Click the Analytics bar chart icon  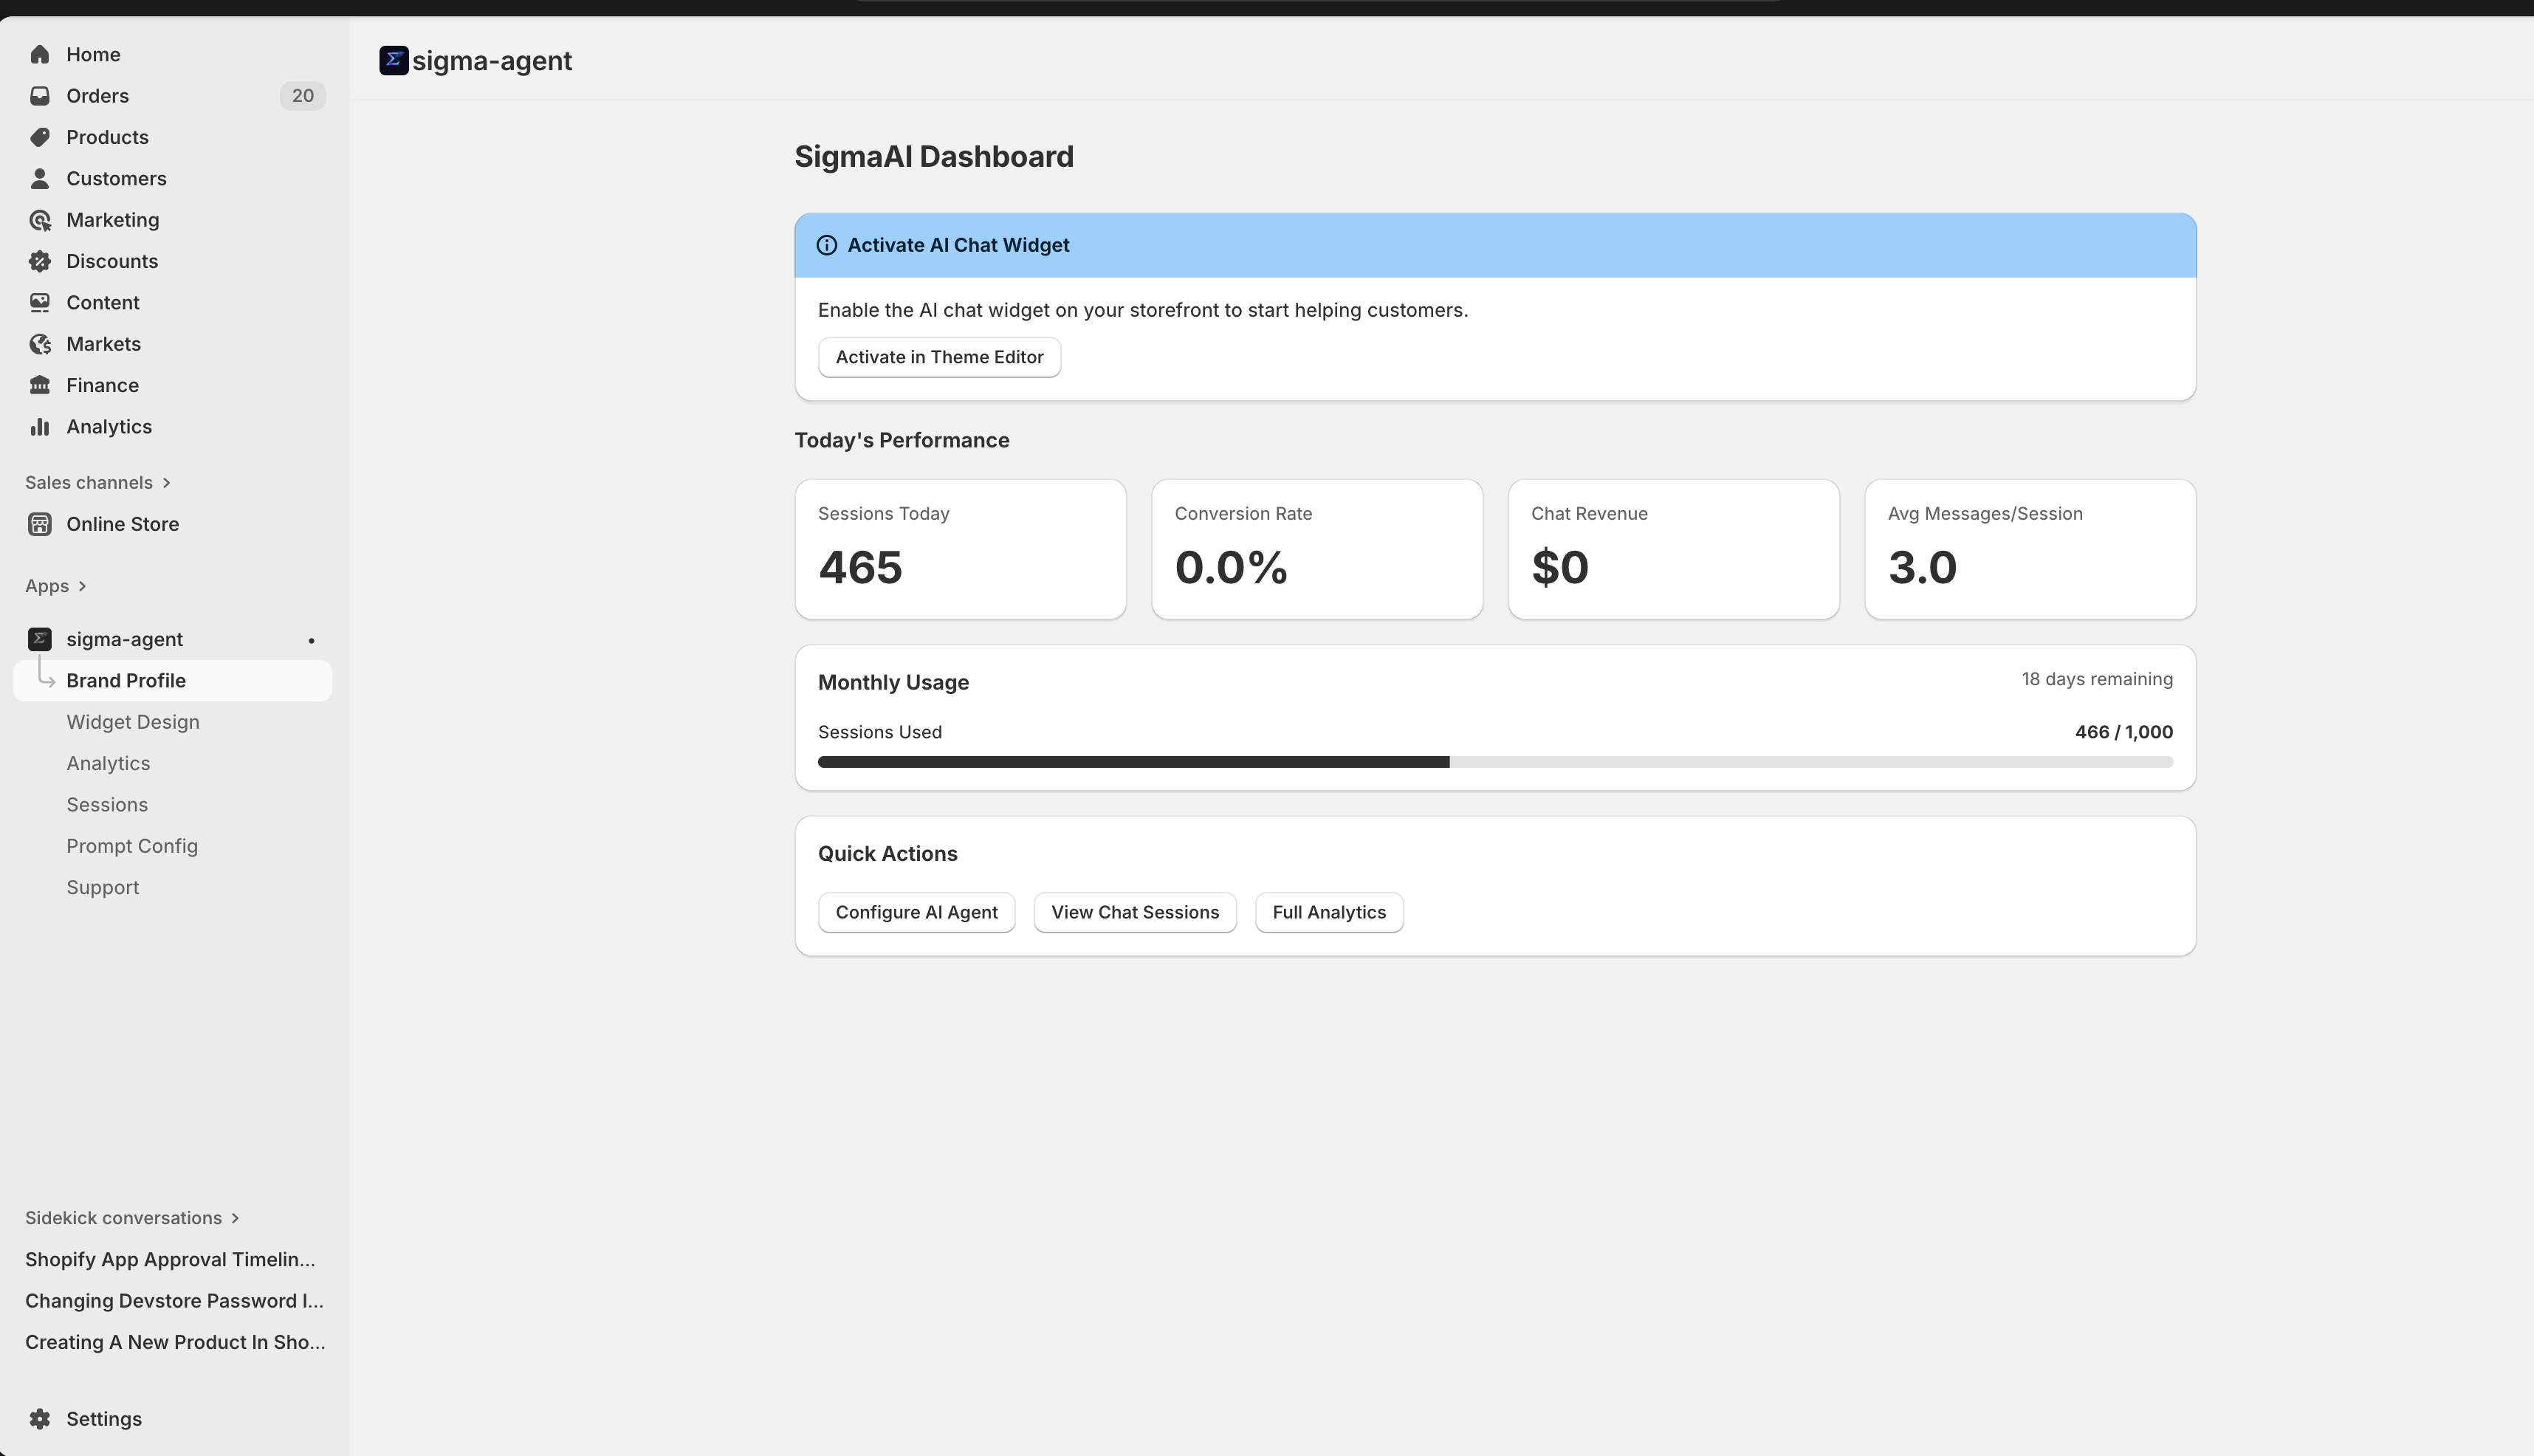click(40, 427)
